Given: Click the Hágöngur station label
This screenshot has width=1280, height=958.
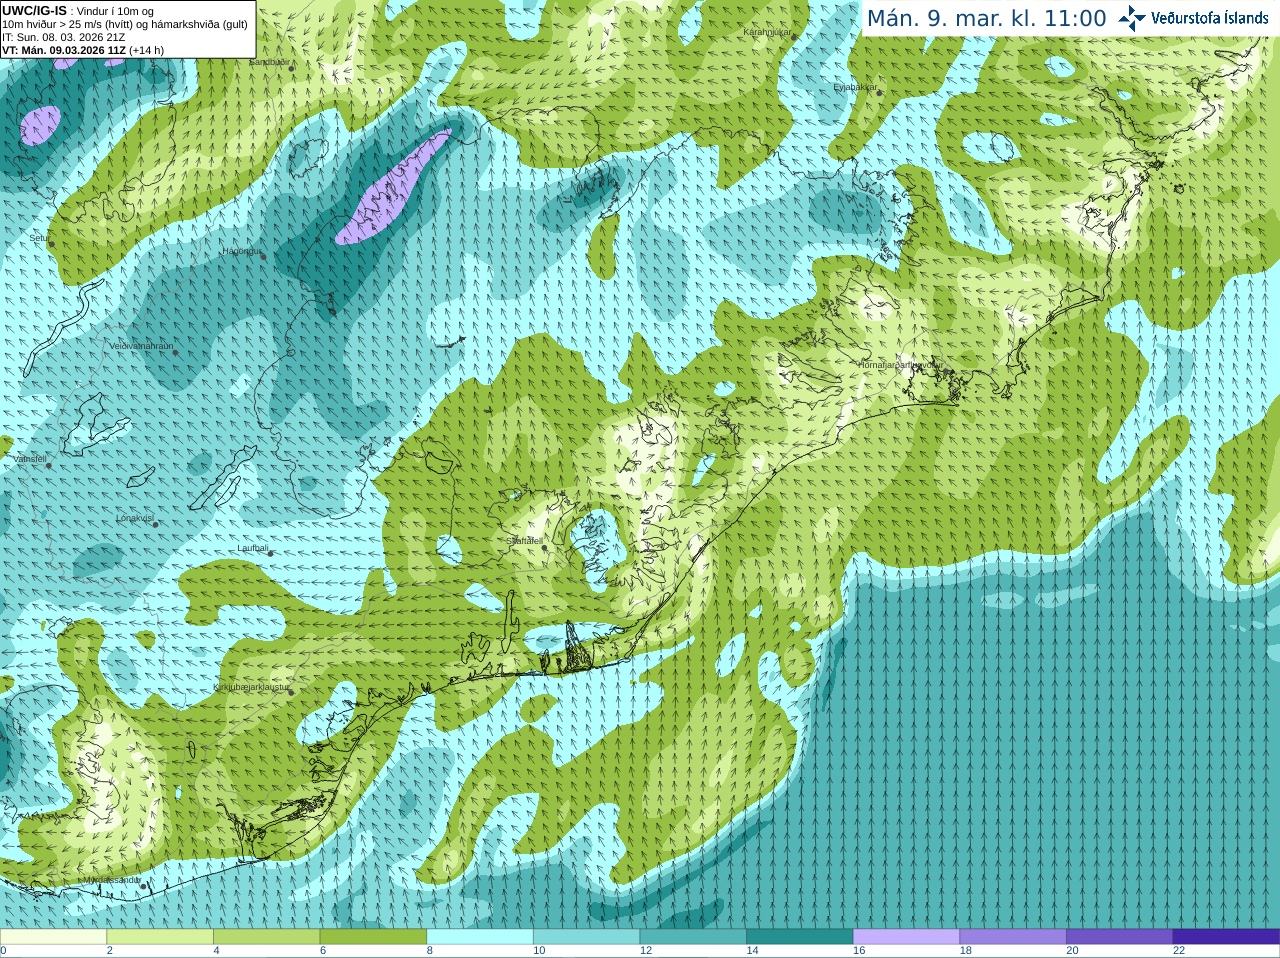Looking at the screenshot, I should [x=241, y=251].
